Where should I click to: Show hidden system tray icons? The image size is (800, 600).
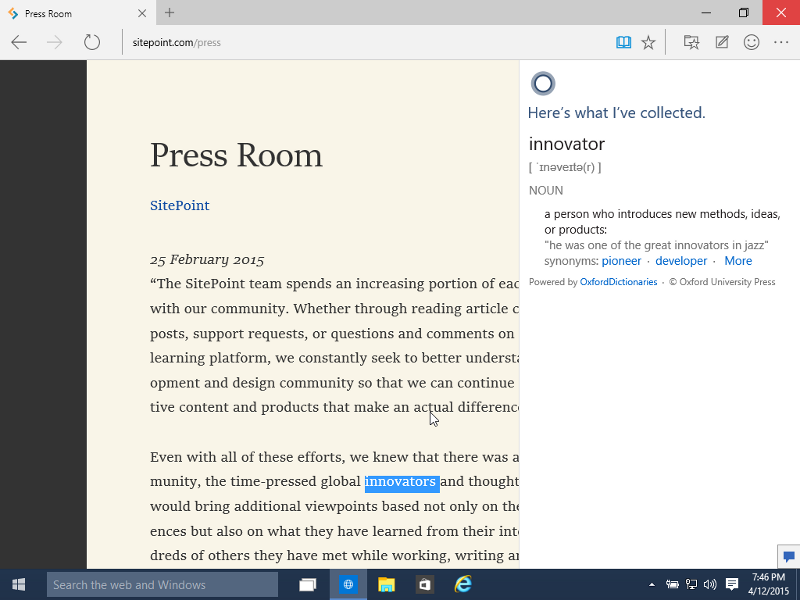[652, 585]
